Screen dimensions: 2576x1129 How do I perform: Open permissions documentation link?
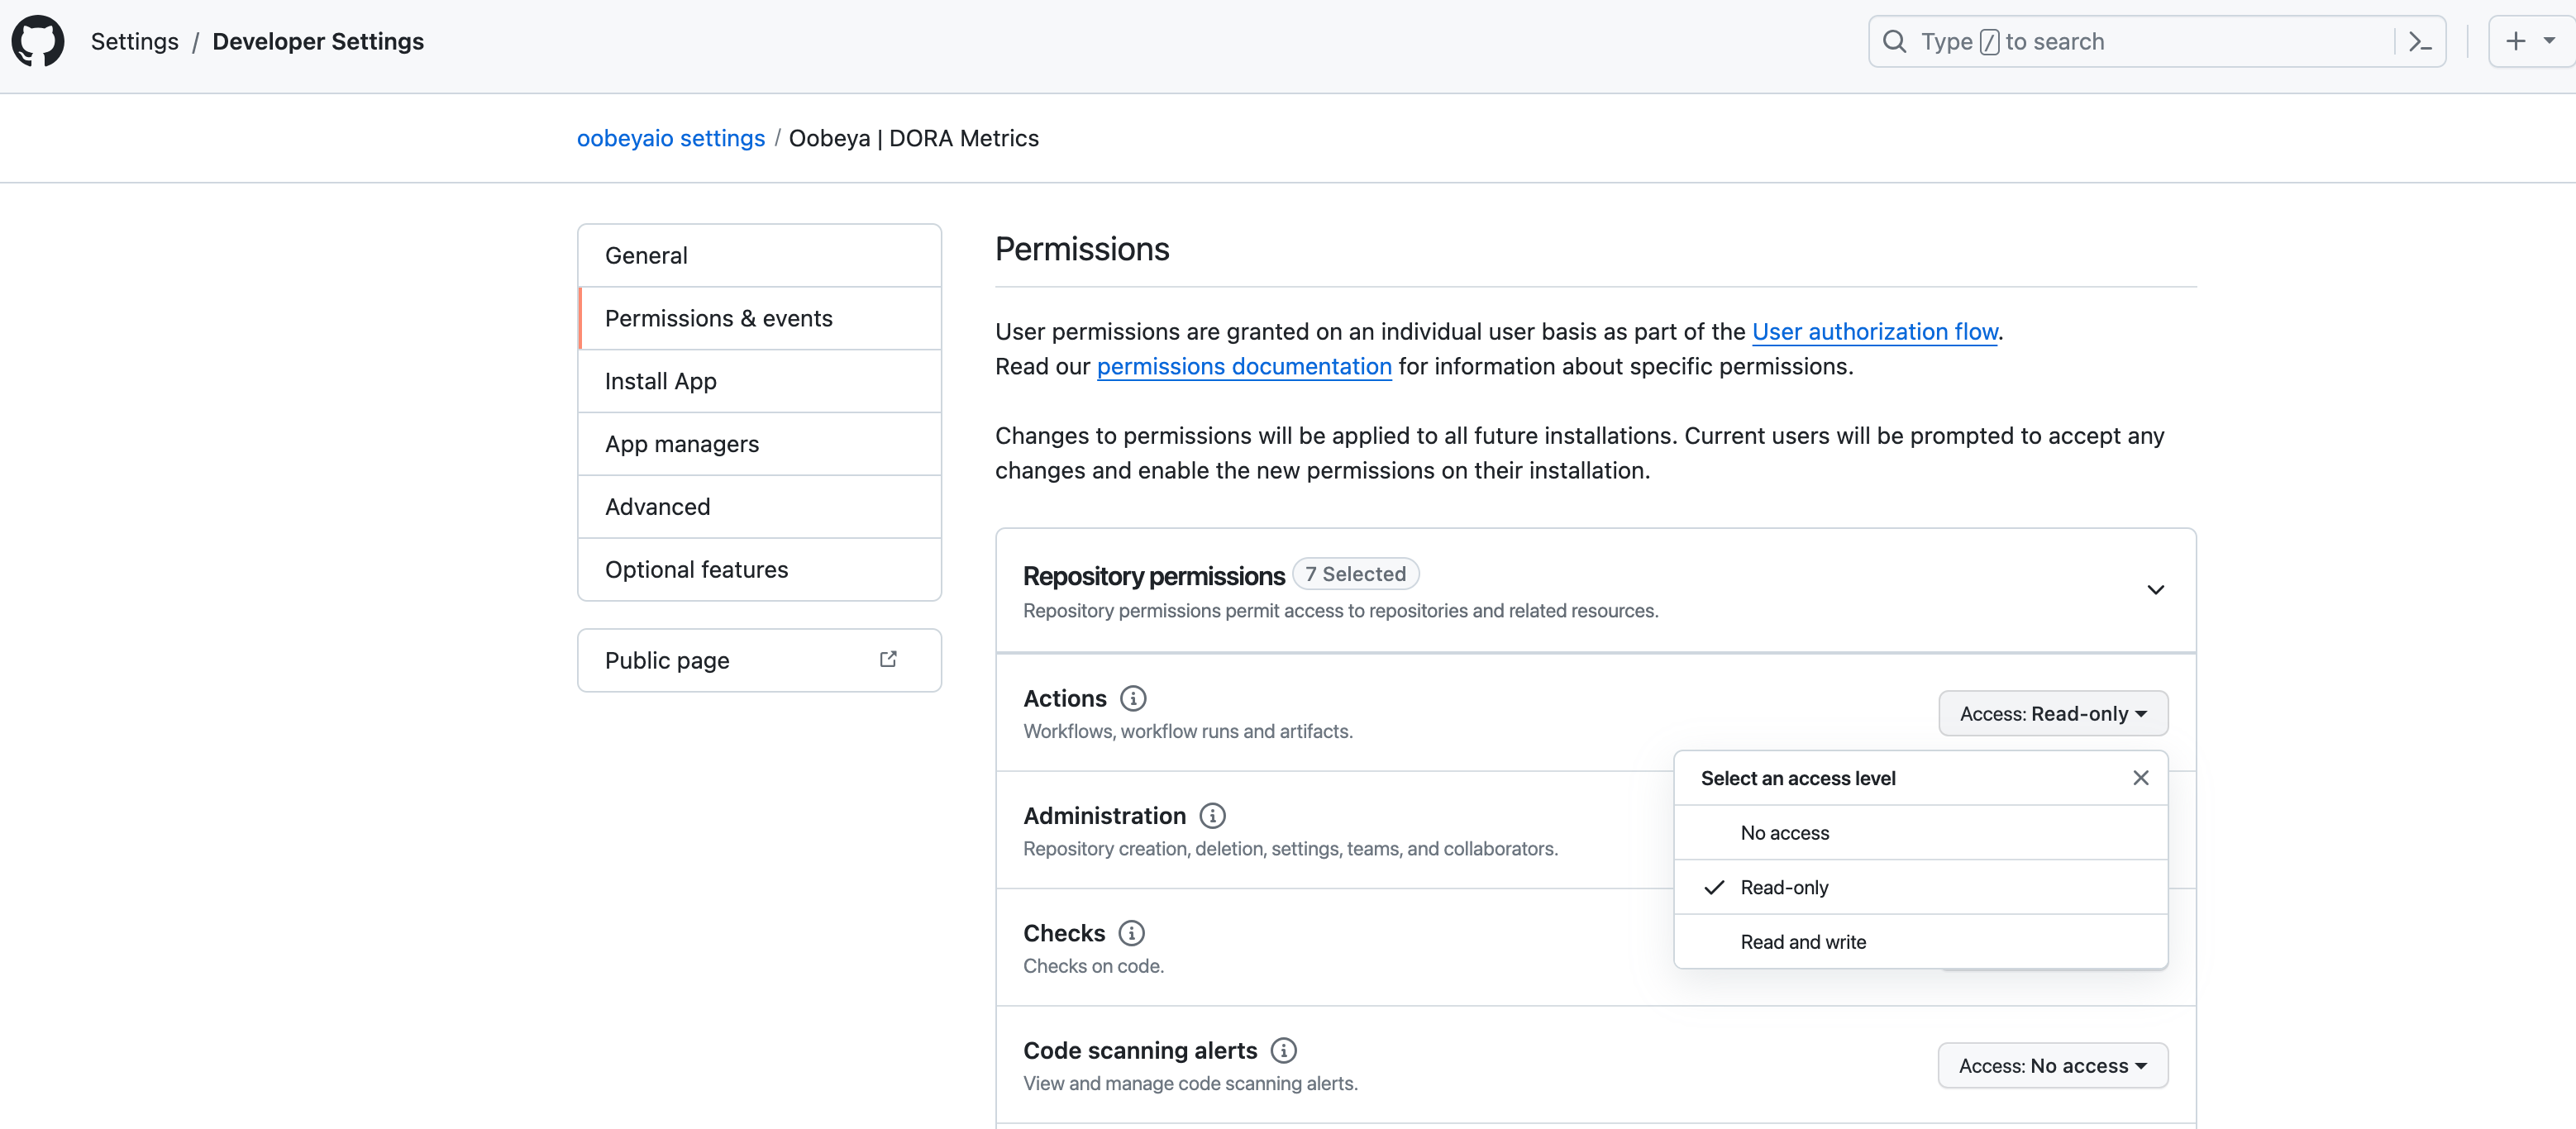tap(1243, 367)
